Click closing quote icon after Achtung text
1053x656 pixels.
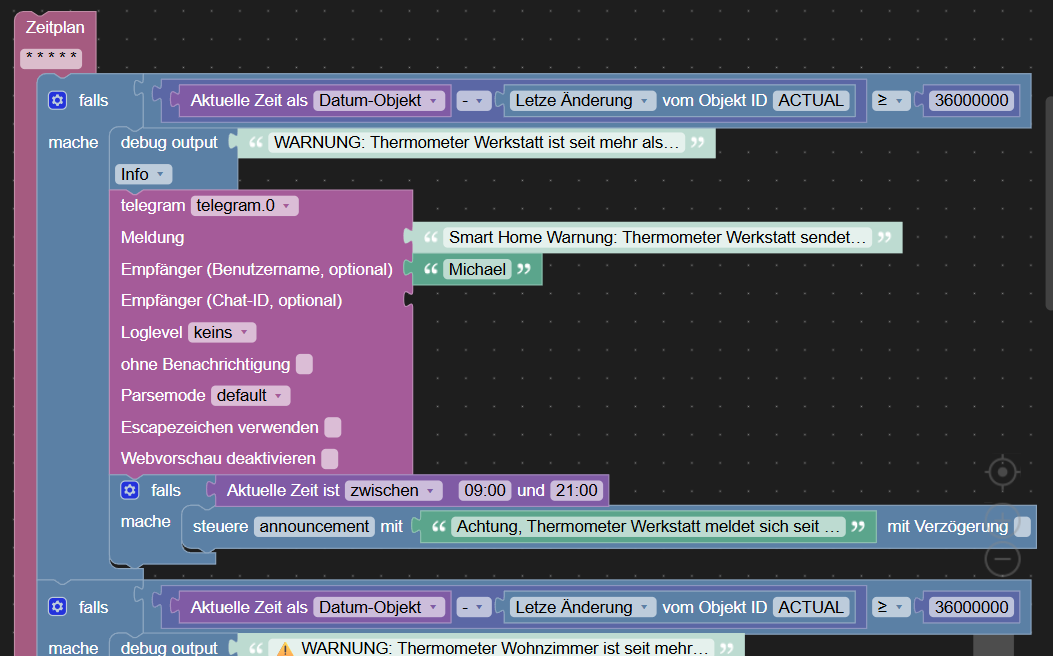tap(858, 526)
